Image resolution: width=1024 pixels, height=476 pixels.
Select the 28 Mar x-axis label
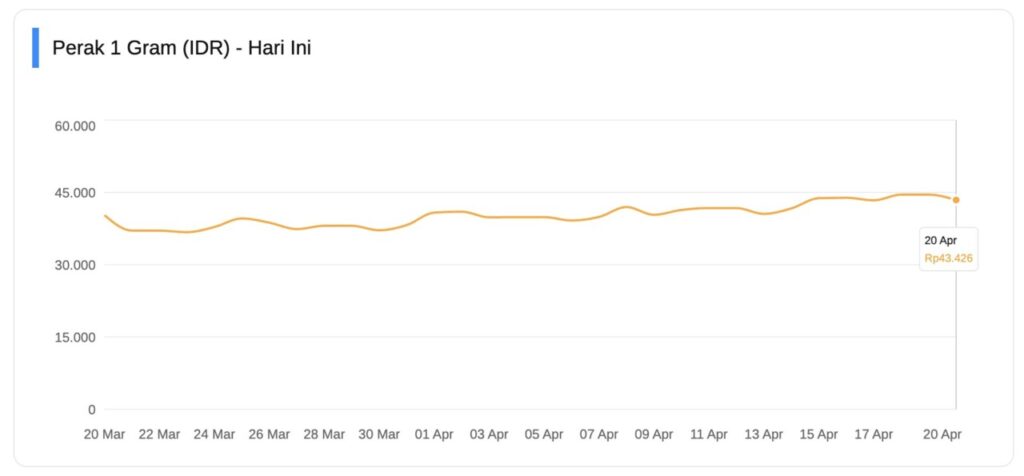(324, 434)
